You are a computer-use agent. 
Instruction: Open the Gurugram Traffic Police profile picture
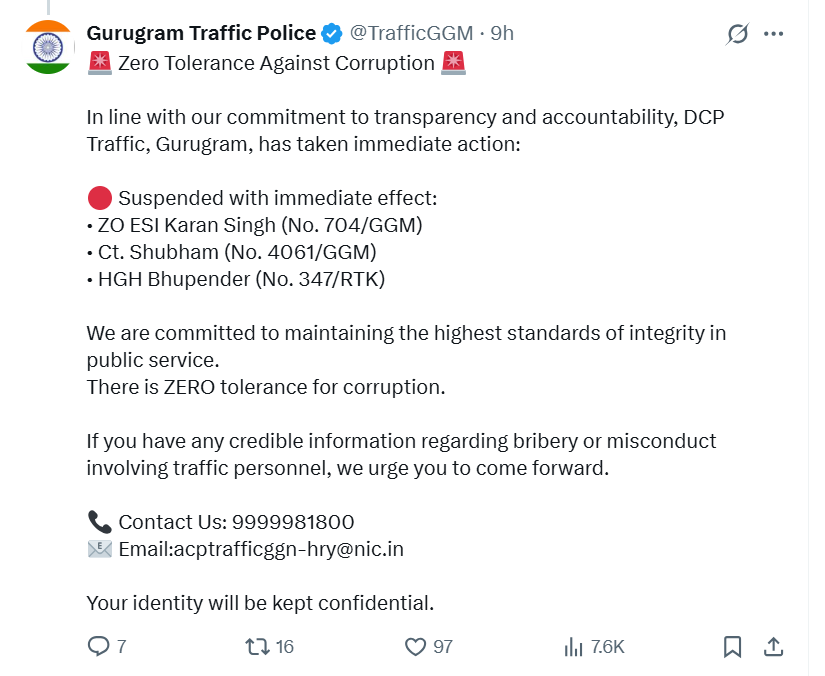(x=48, y=46)
